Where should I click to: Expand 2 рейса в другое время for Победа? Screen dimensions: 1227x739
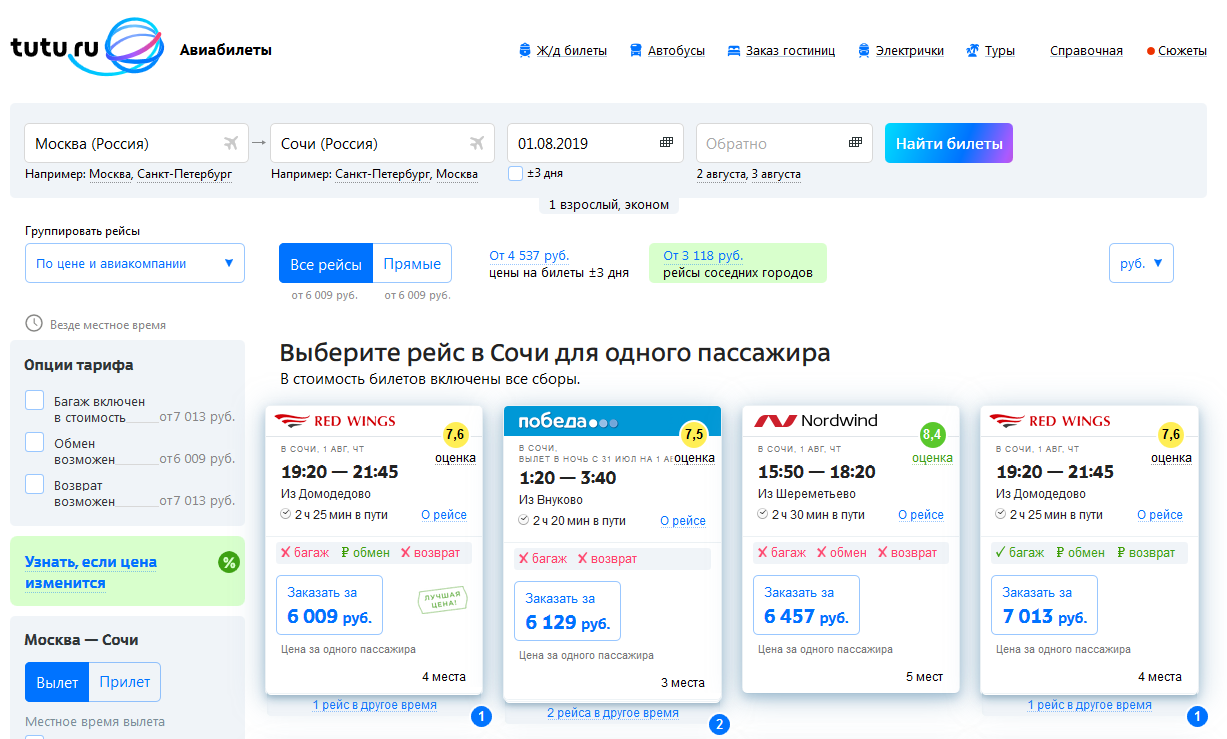[612, 713]
